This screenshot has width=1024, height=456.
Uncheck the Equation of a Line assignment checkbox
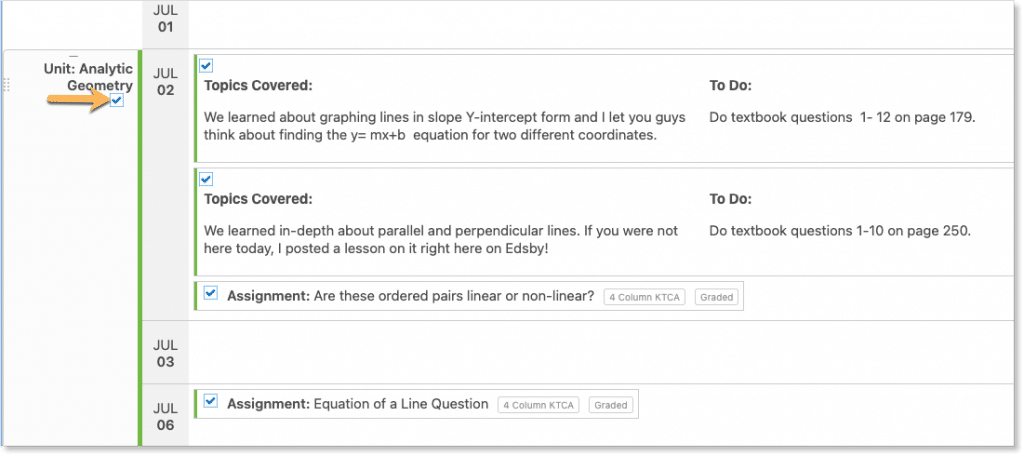pyautogui.click(x=210, y=402)
